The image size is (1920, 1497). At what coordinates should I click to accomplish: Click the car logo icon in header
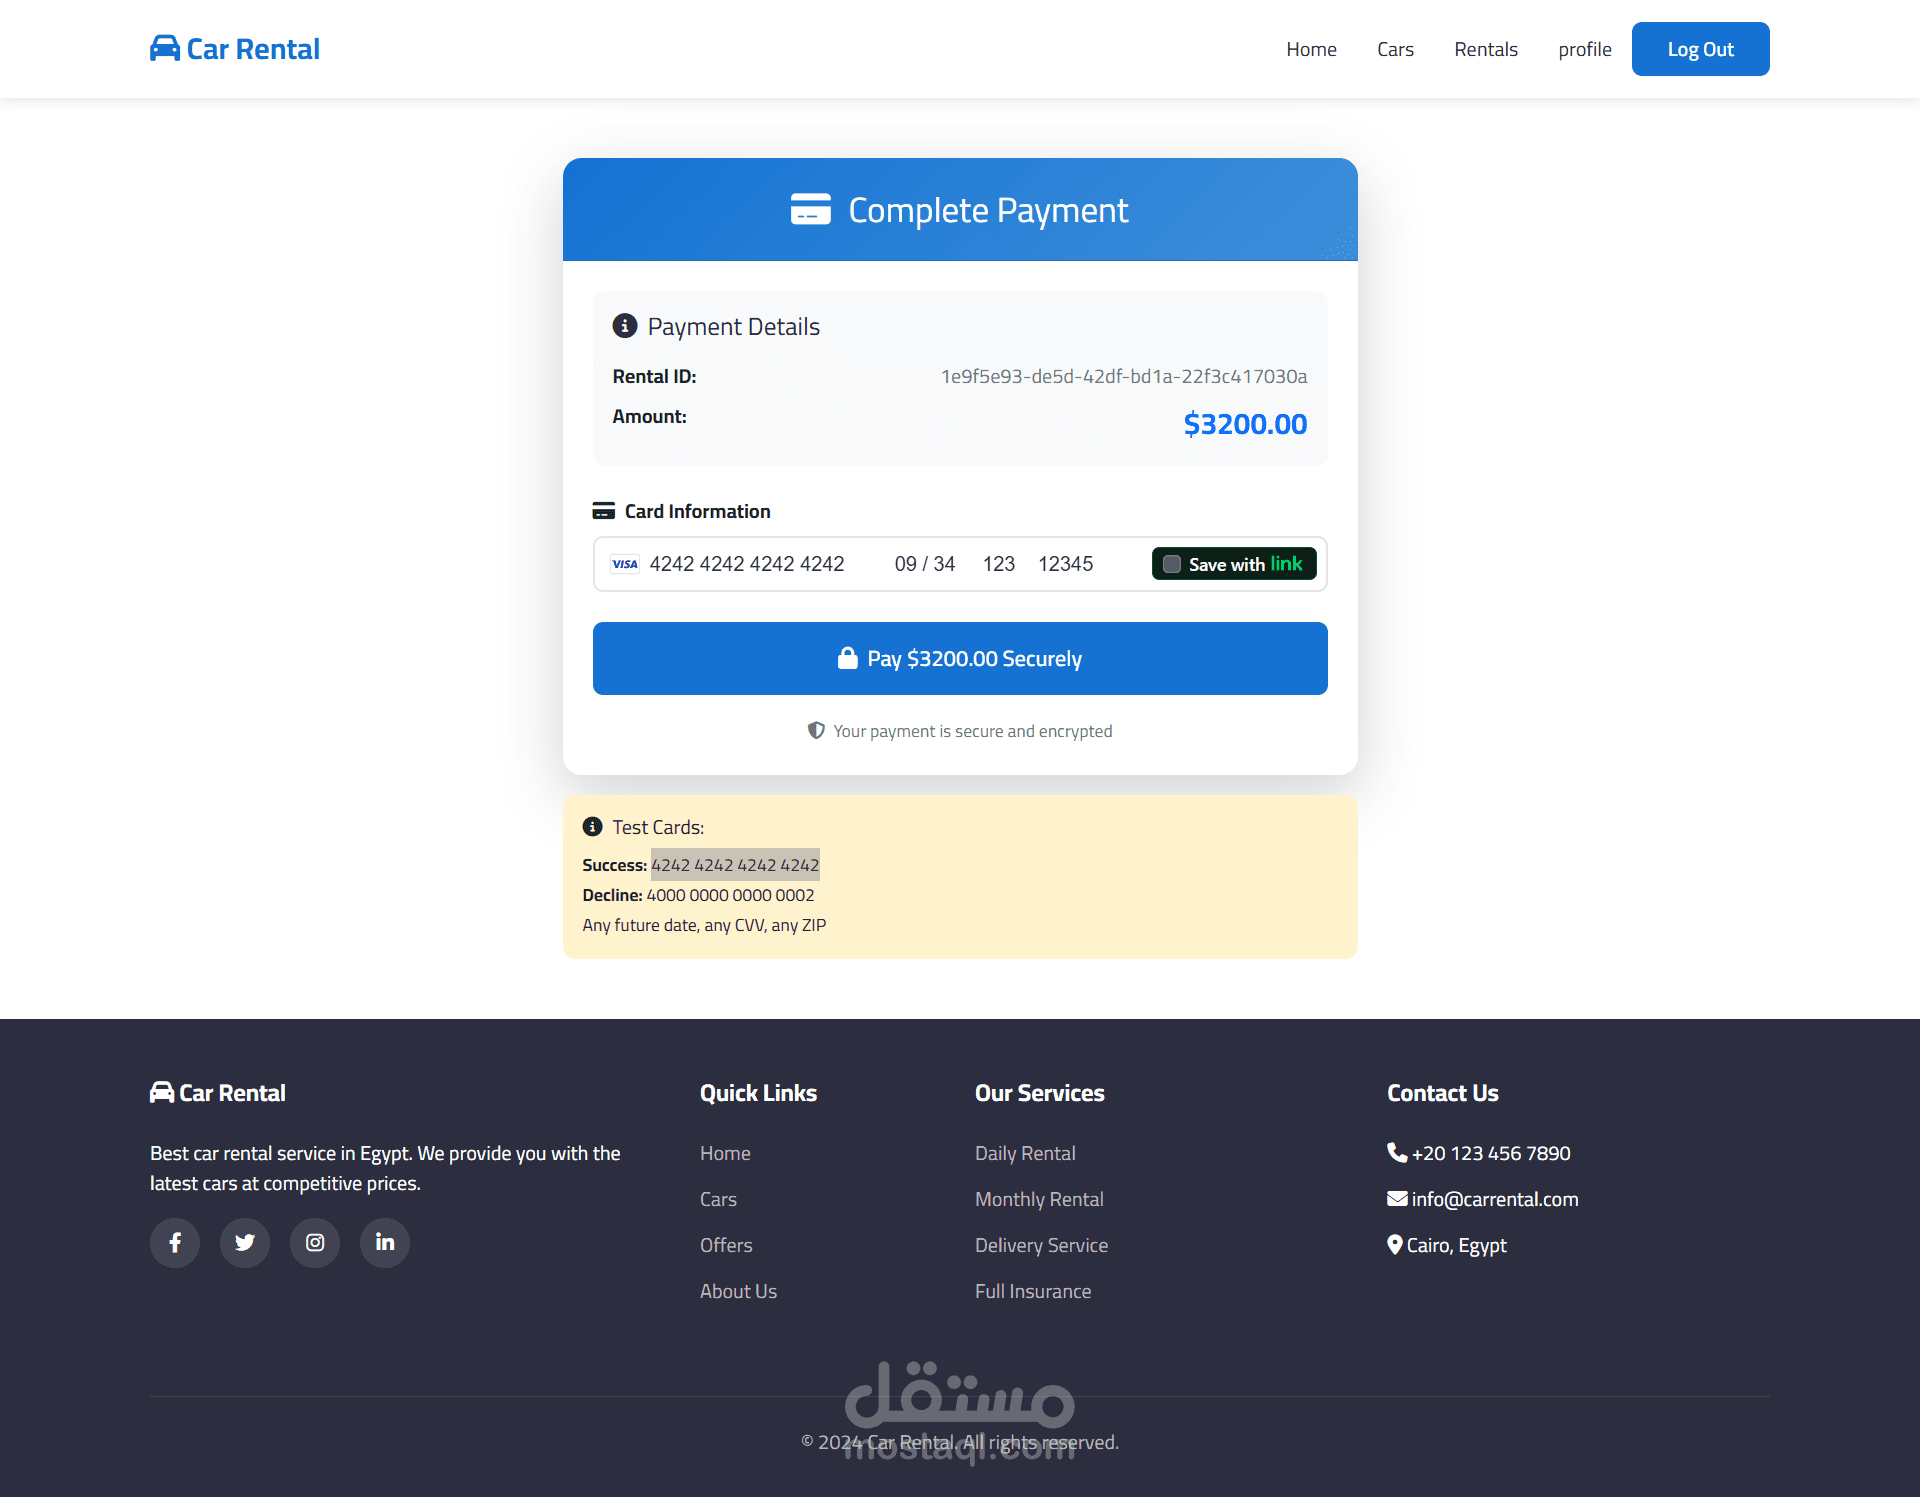(x=165, y=49)
